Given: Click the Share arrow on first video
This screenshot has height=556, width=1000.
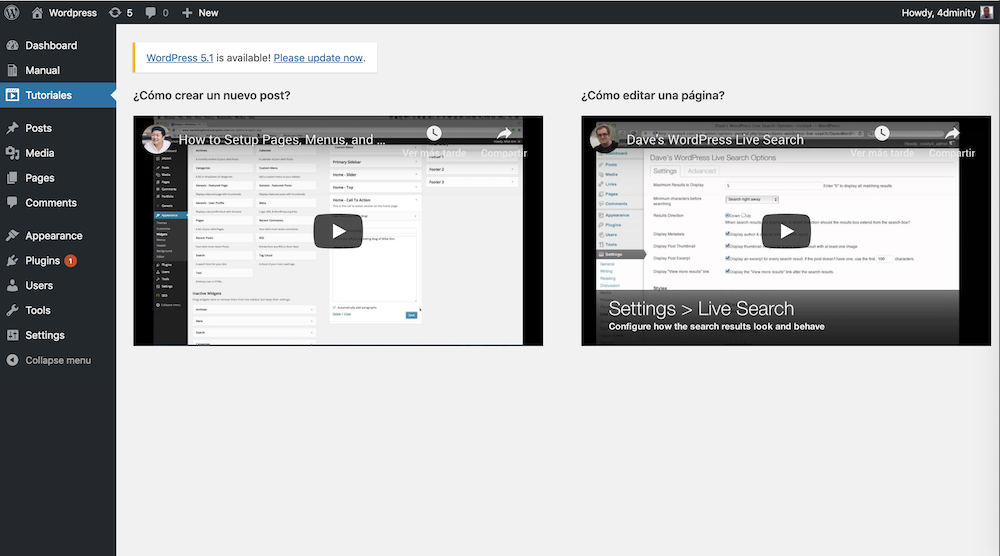Looking at the screenshot, I should click(504, 135).
